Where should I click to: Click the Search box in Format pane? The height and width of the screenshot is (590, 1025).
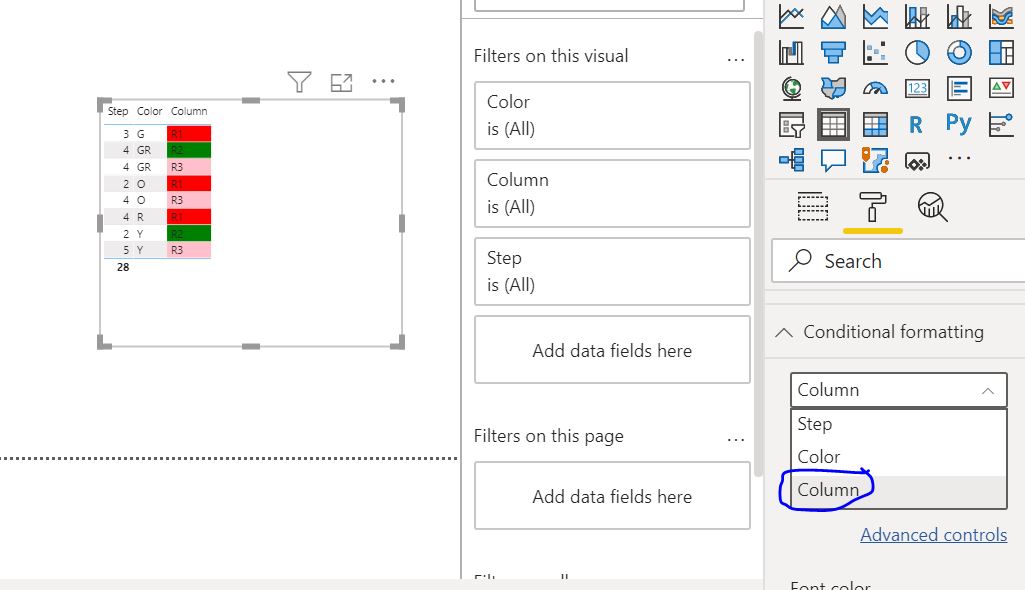(898, 261)
